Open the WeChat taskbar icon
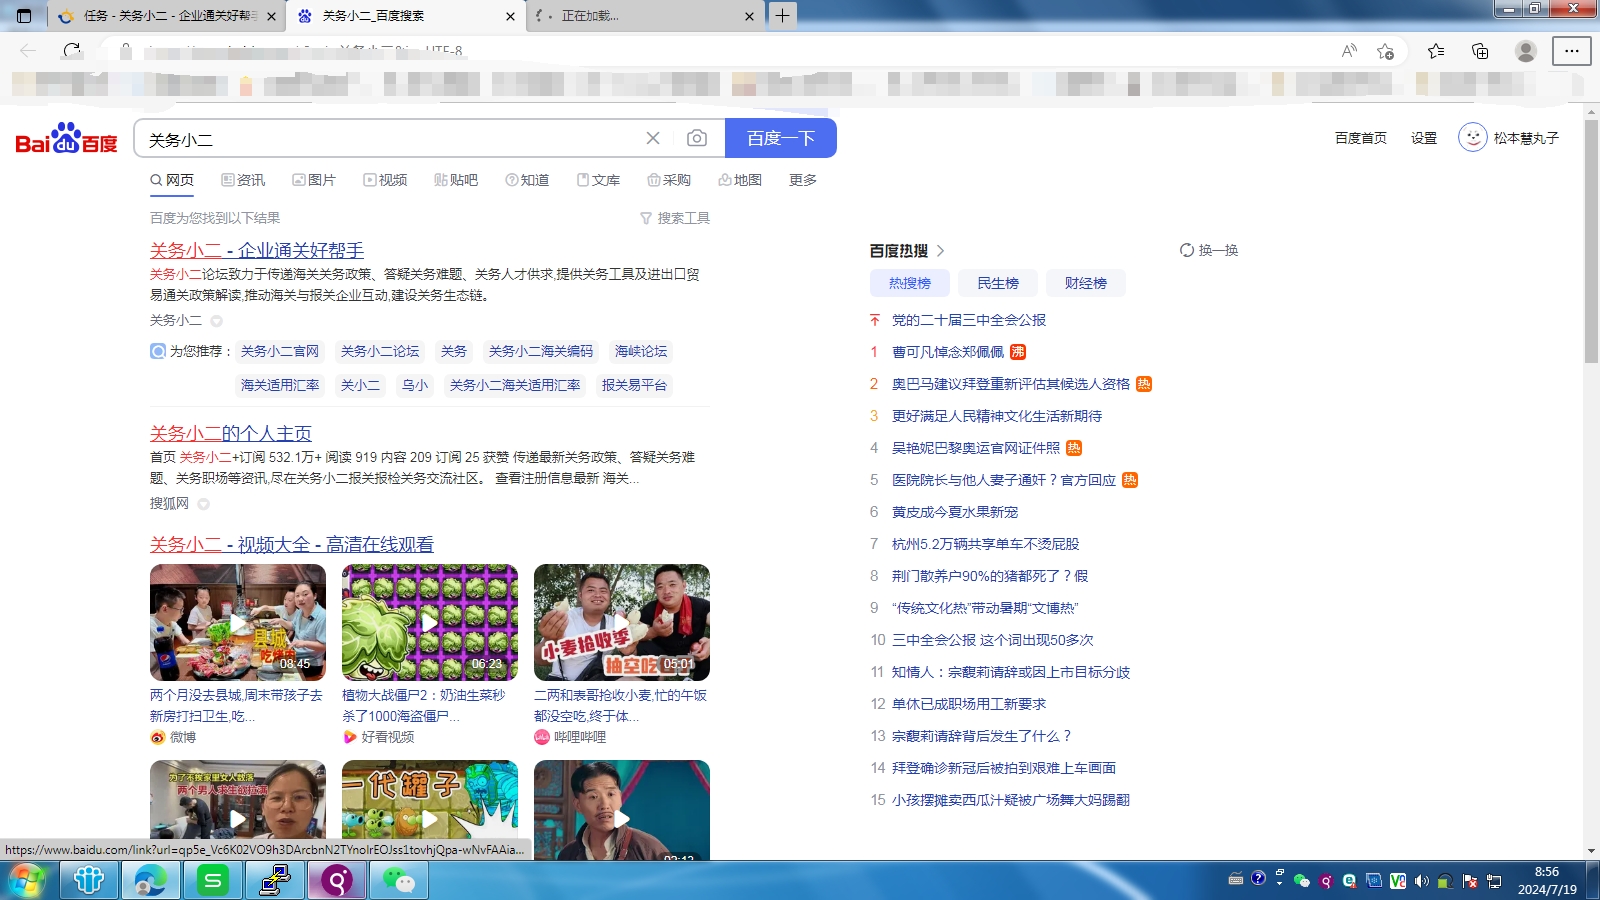 pyautogui.click(x=399, y=880)
